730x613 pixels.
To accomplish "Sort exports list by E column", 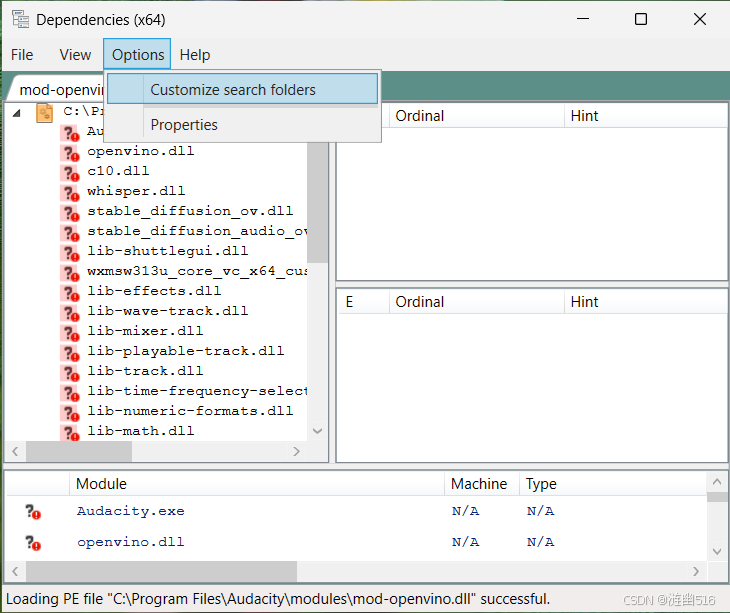I will (364, 302).
